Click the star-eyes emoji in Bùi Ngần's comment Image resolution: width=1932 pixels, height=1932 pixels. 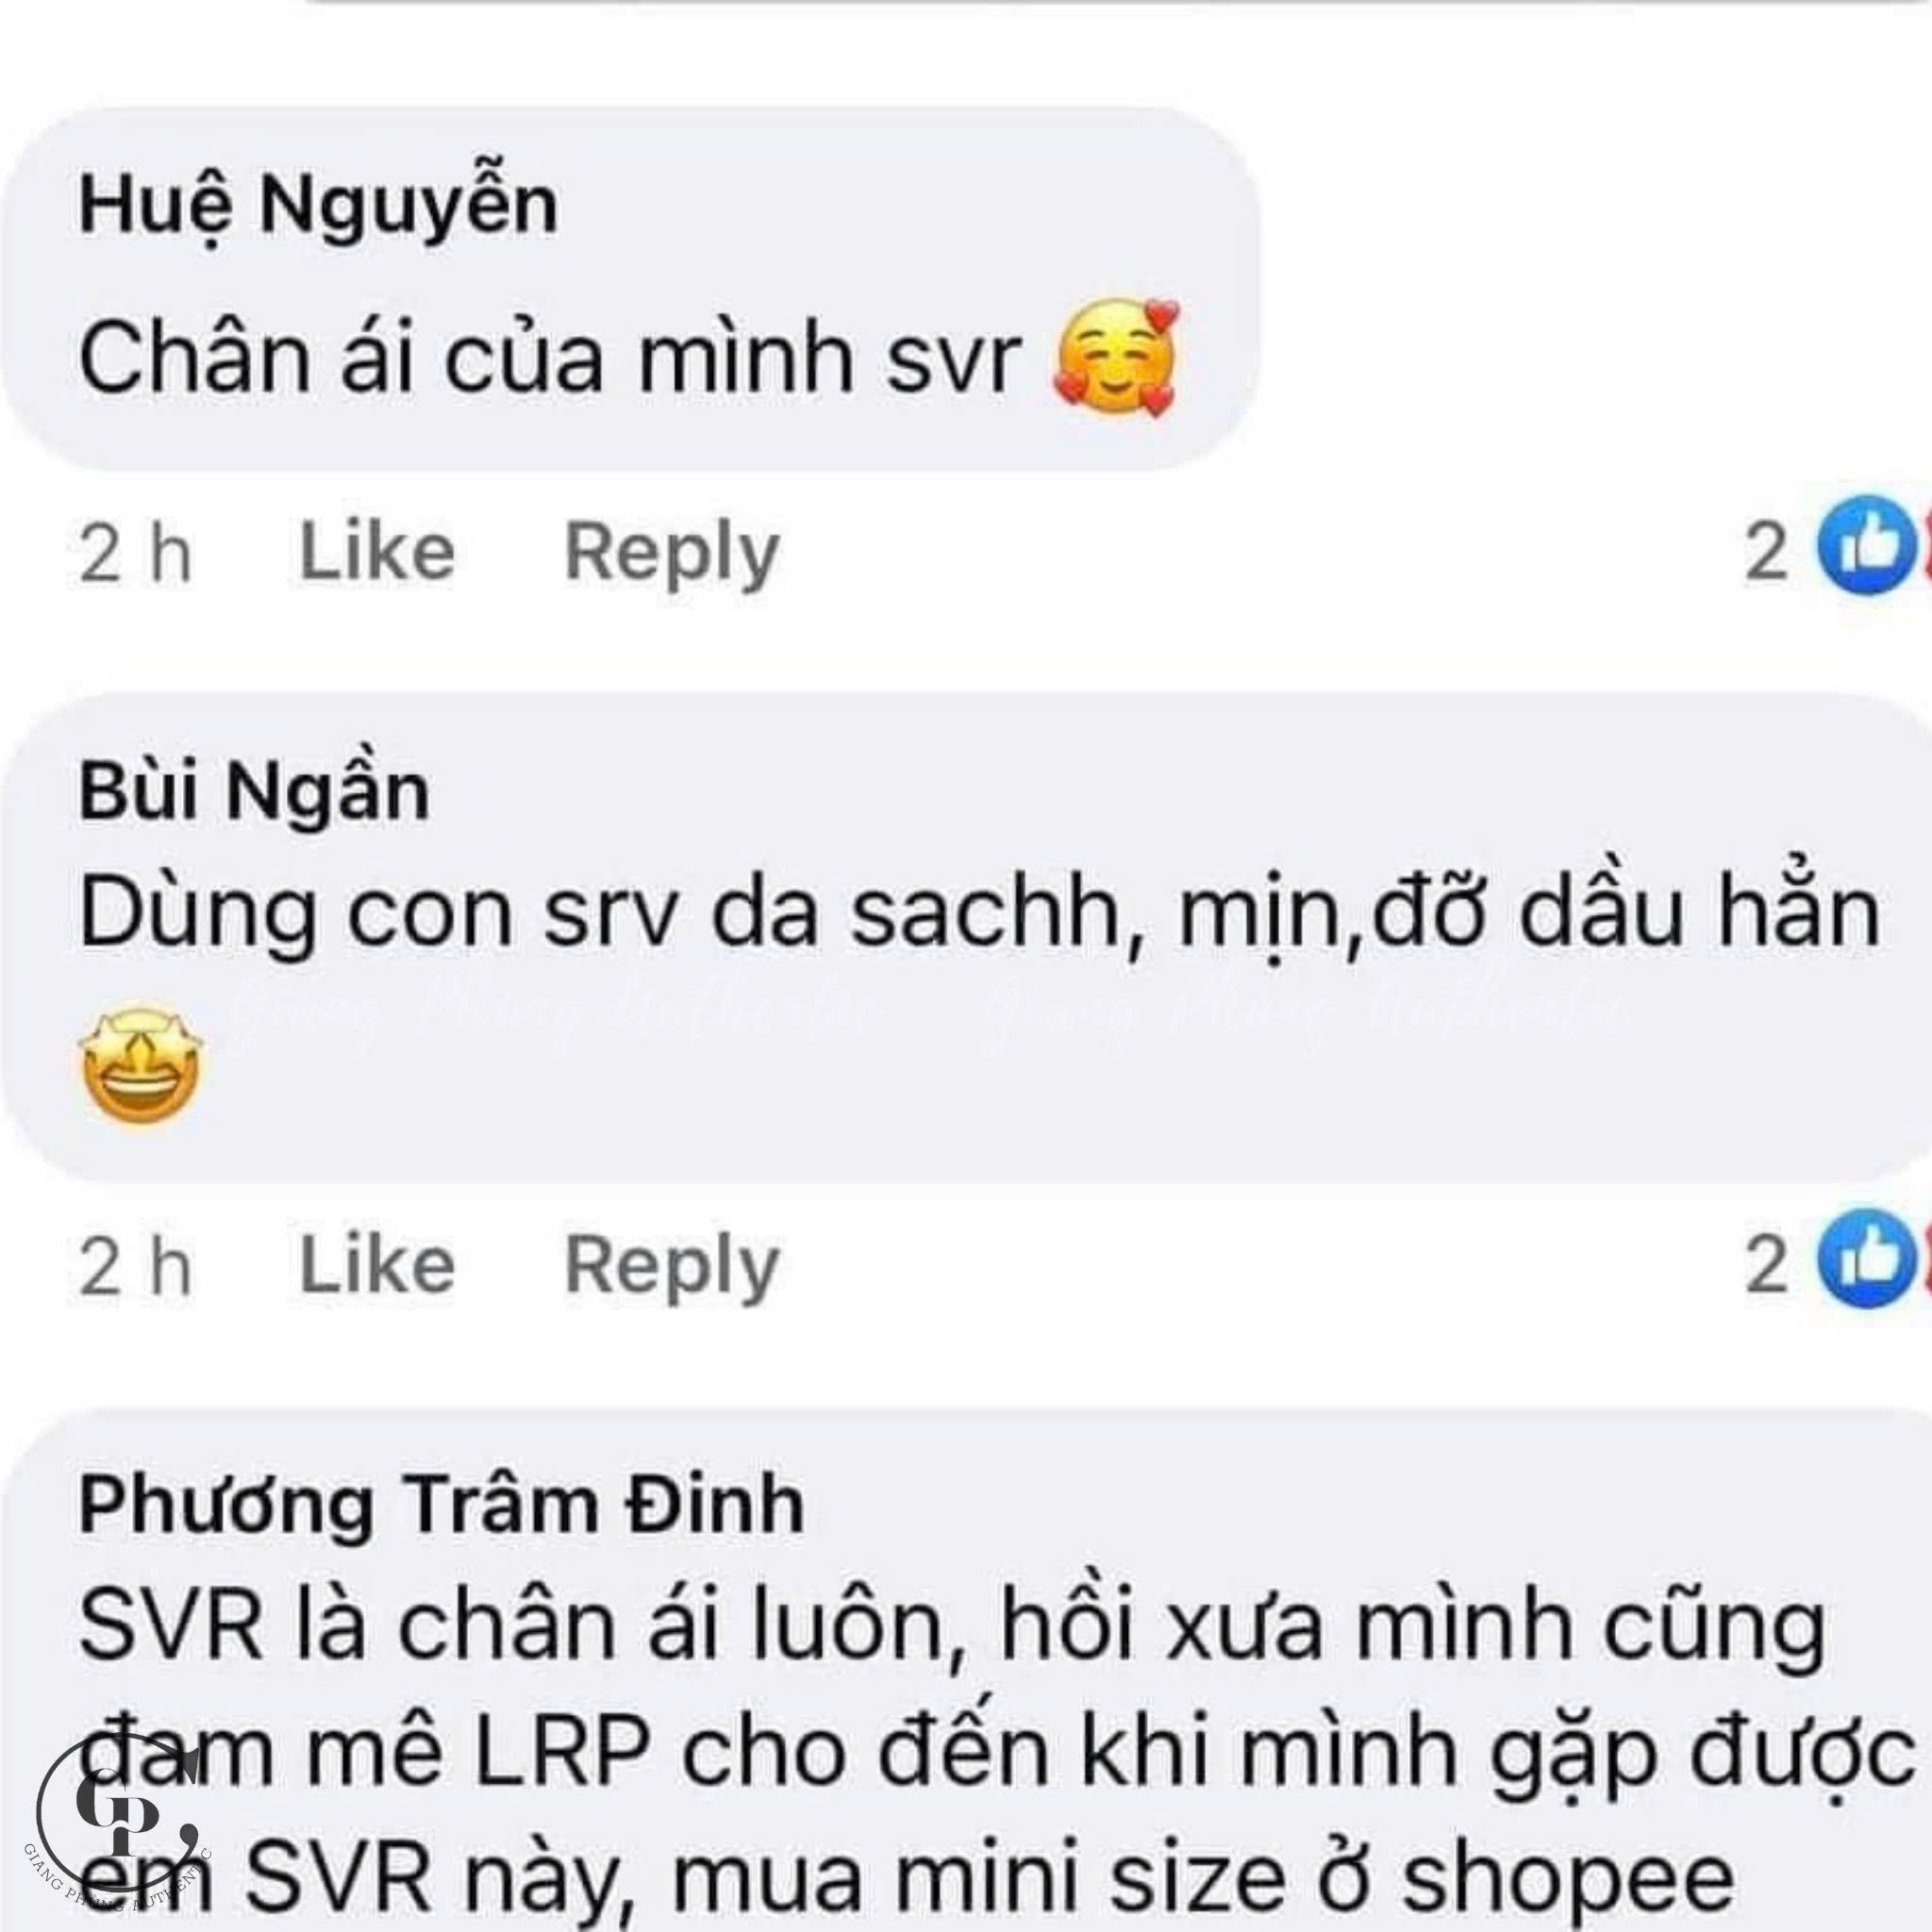(x=141, y=1066)
